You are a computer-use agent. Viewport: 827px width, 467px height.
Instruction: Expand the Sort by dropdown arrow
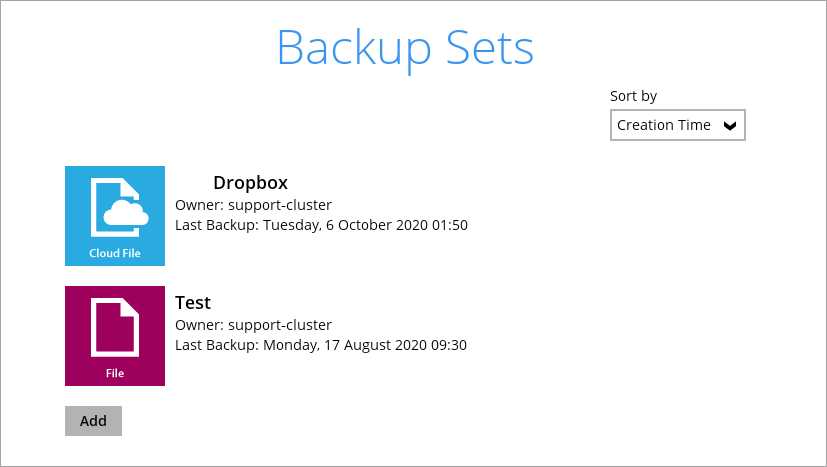point(730,126)
